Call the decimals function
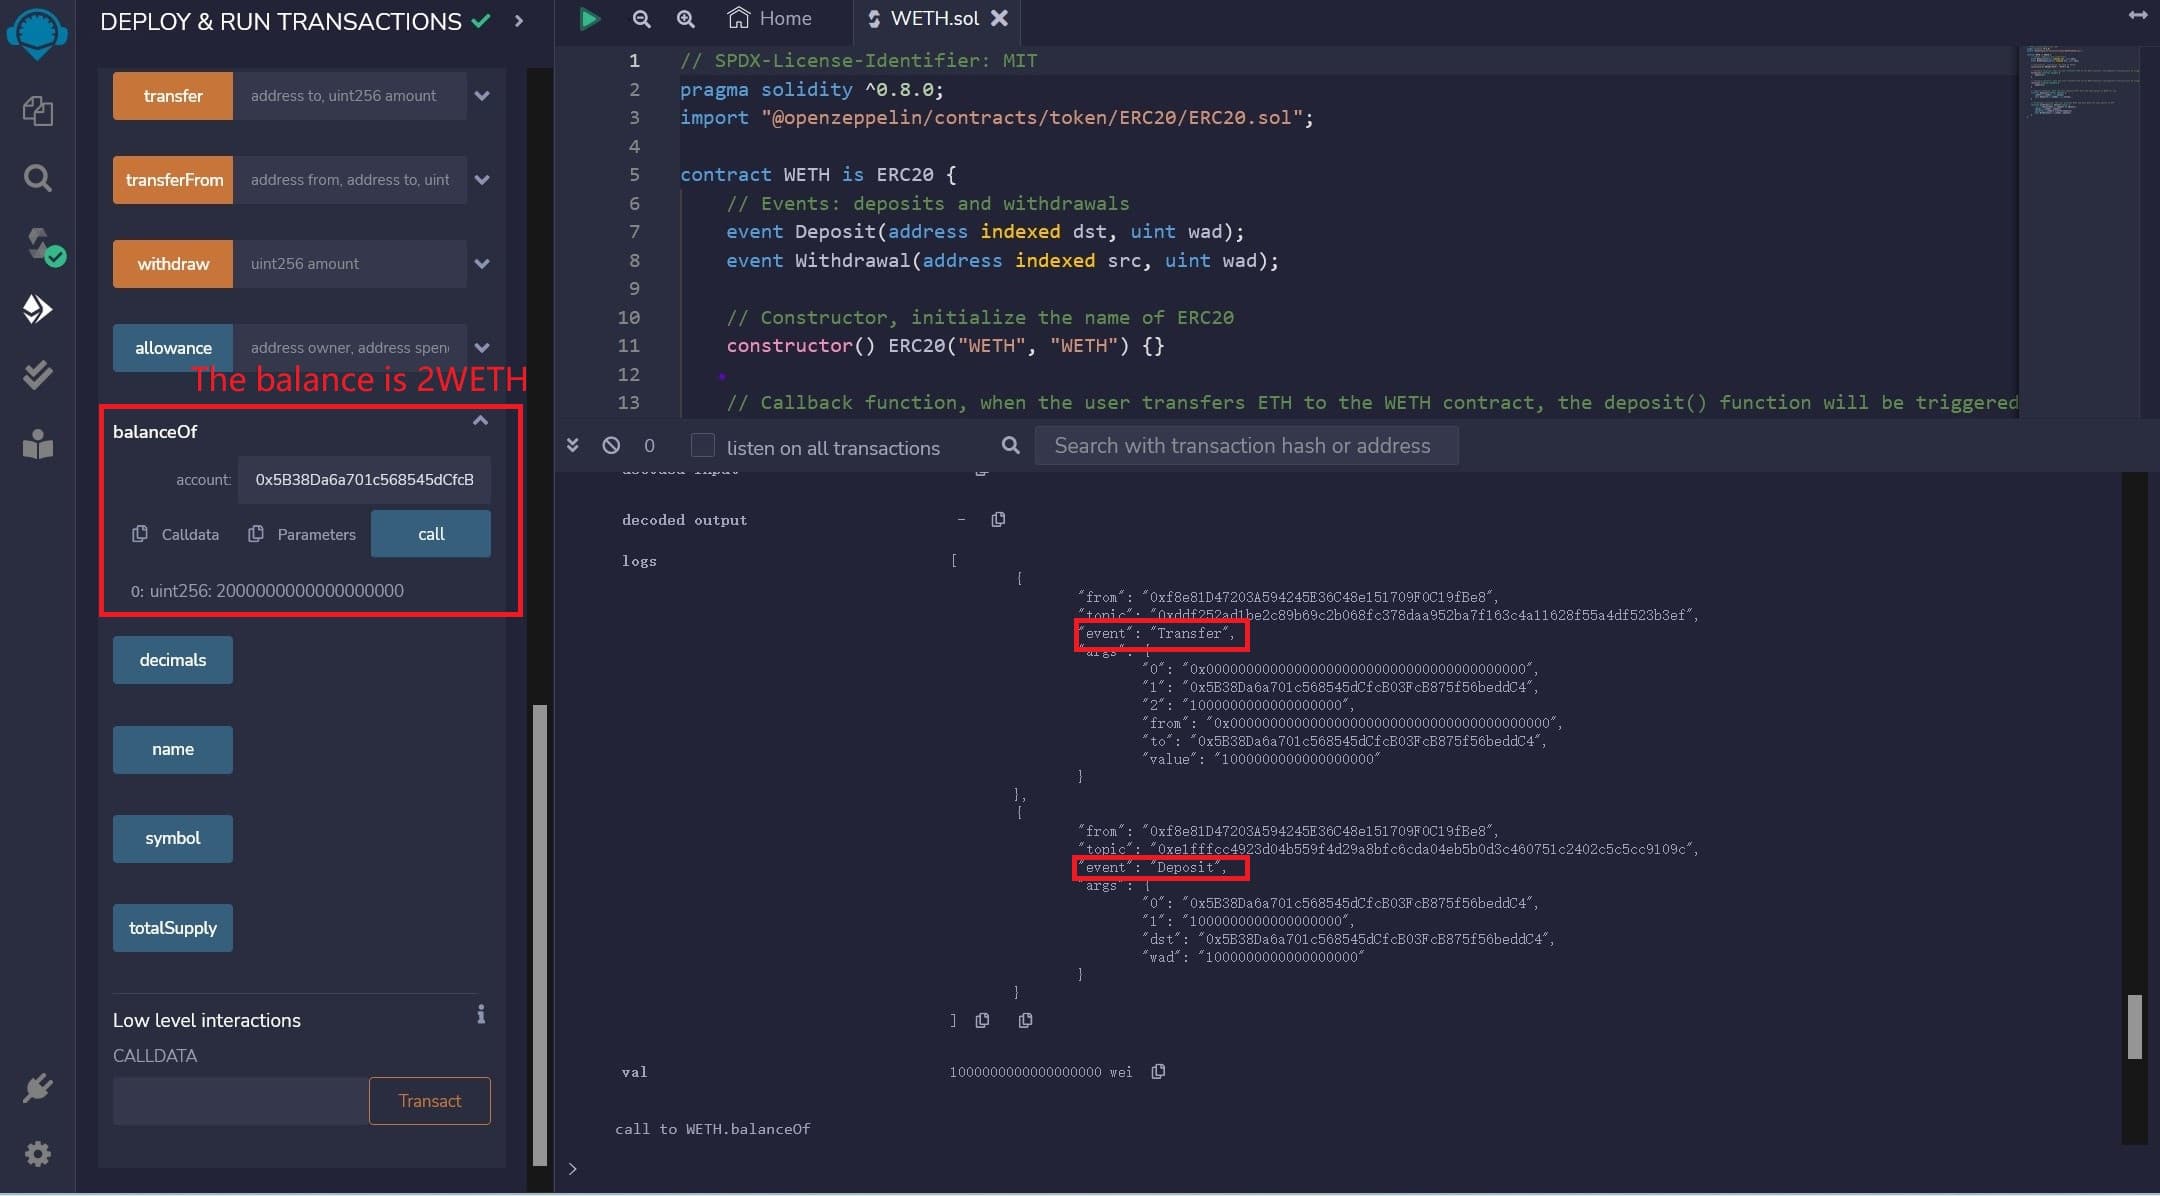 point(173,660)
